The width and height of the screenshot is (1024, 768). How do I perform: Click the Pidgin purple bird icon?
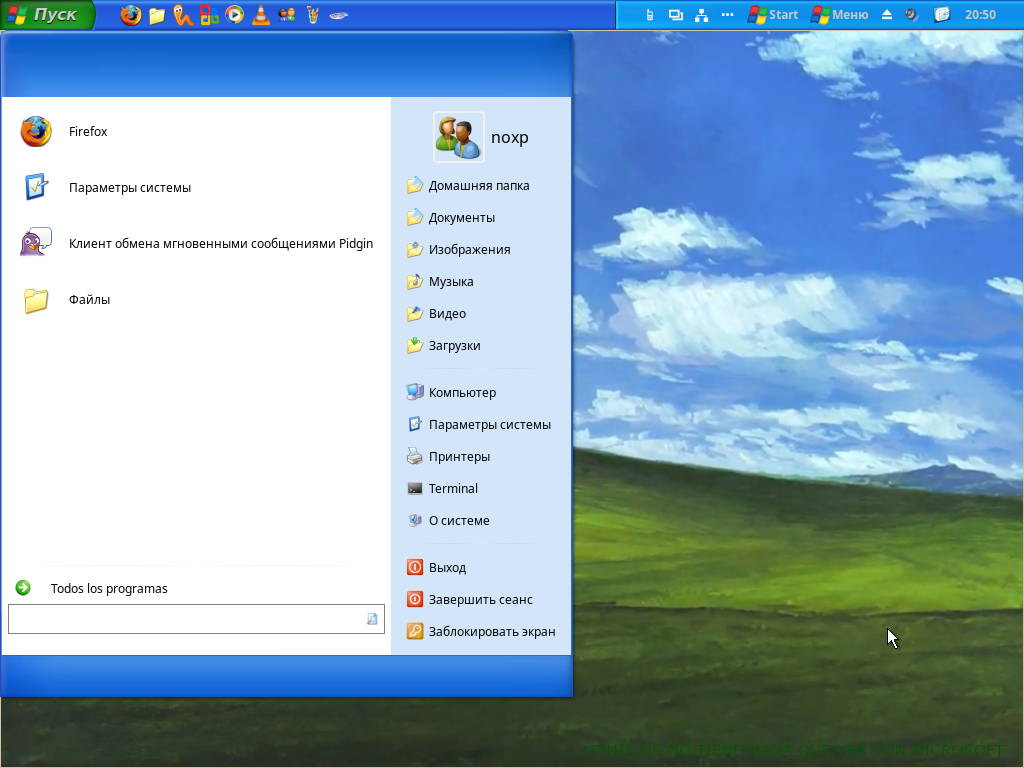pyautogui.click(x=36, y=243)
